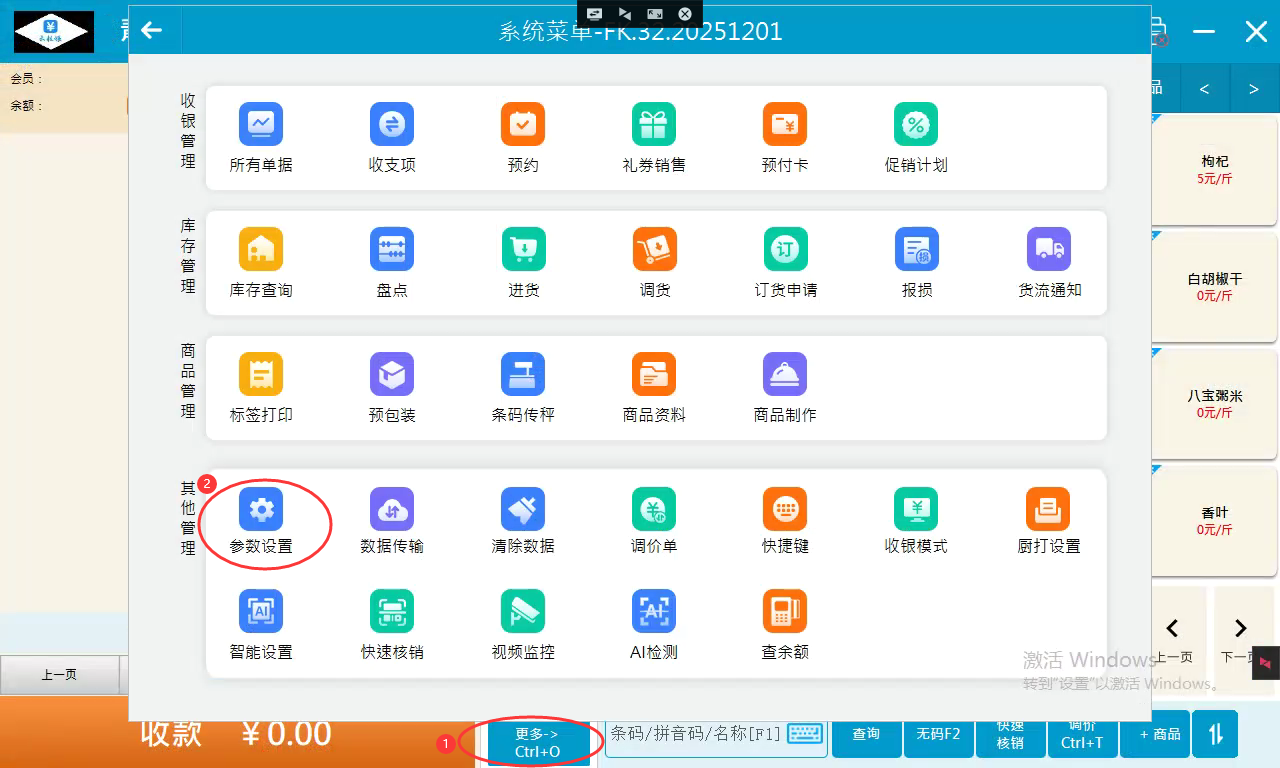The width and height of the screenshot is (1280, 768).
Task: Open 条码传秤 barcode scale icon
Action: coord(523,375)
